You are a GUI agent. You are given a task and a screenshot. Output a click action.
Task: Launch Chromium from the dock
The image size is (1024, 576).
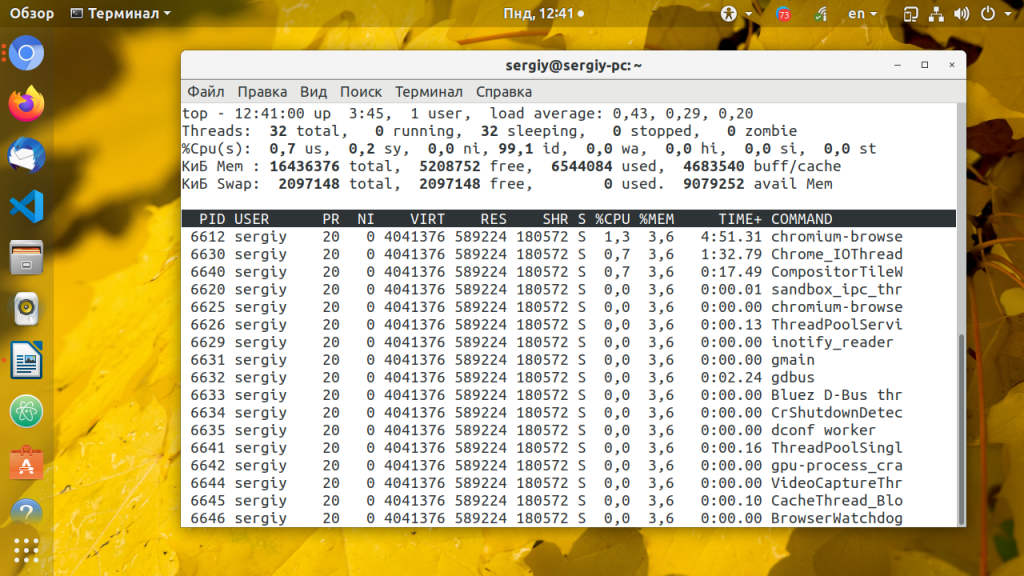click(26, 53)
